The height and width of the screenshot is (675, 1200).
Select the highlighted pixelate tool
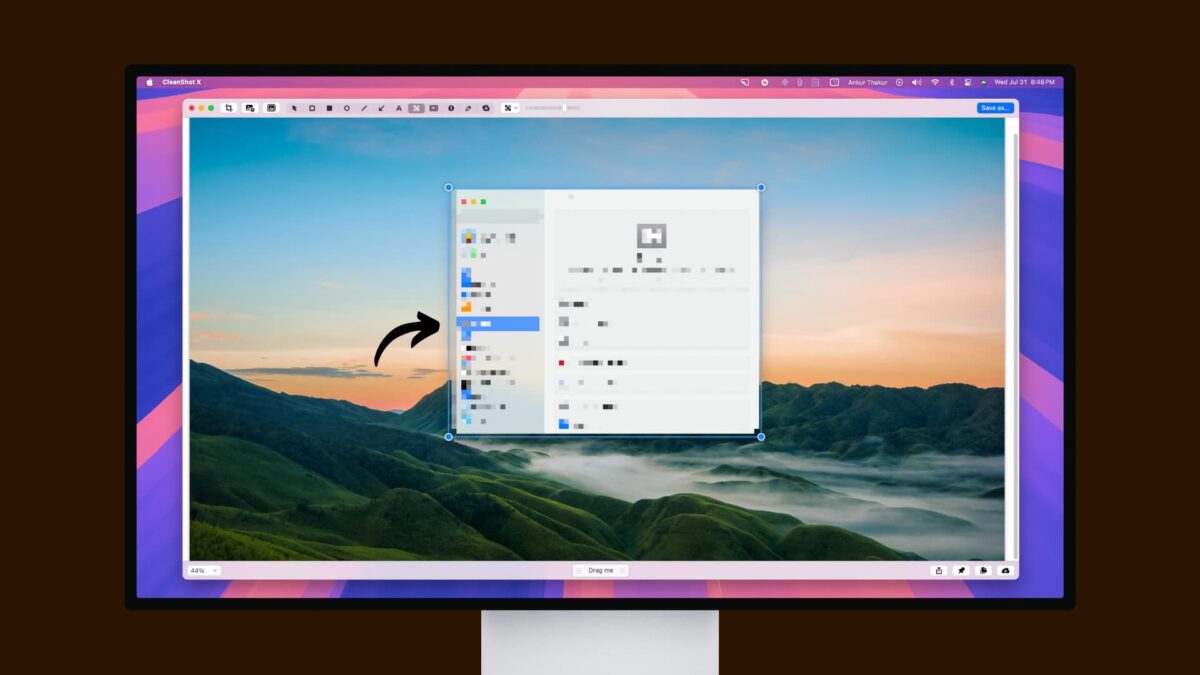coord(416,108)
